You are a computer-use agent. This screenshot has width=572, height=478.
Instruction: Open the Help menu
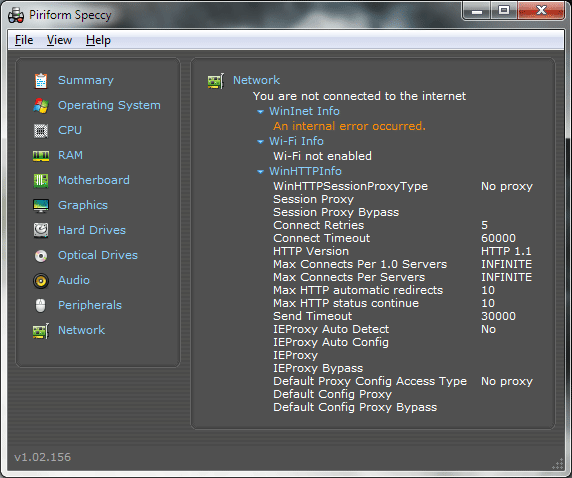[x=98, y=40]
